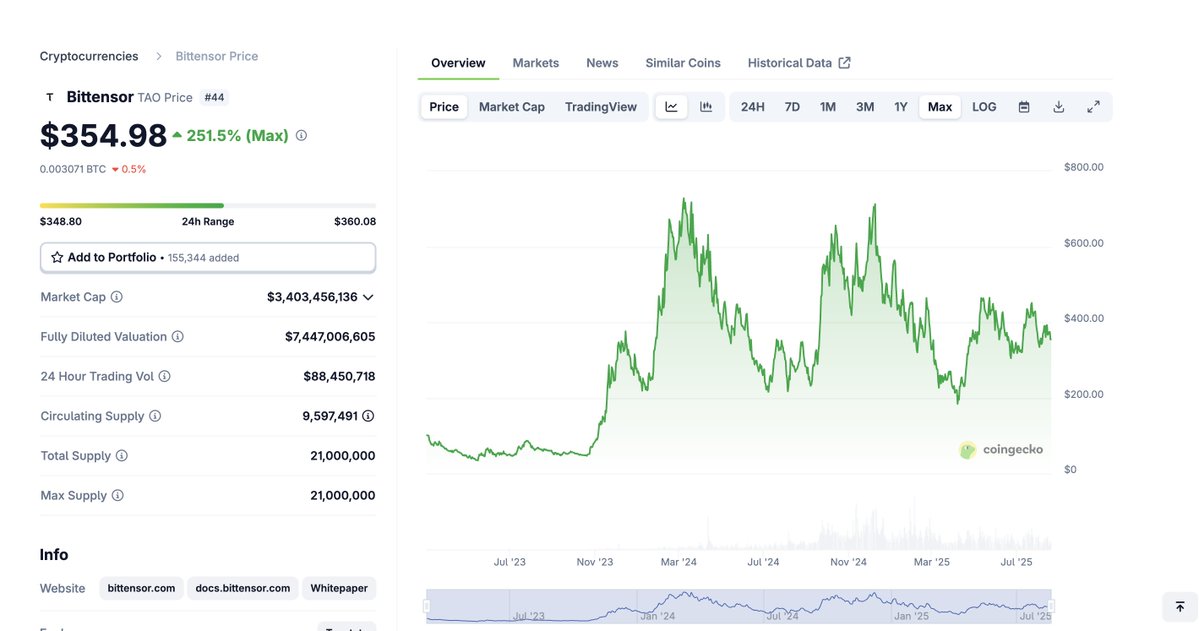This screenshot has height=631, width=1199.
Task: Click the $200.00 axis label
Action: tap(1084, 394)
